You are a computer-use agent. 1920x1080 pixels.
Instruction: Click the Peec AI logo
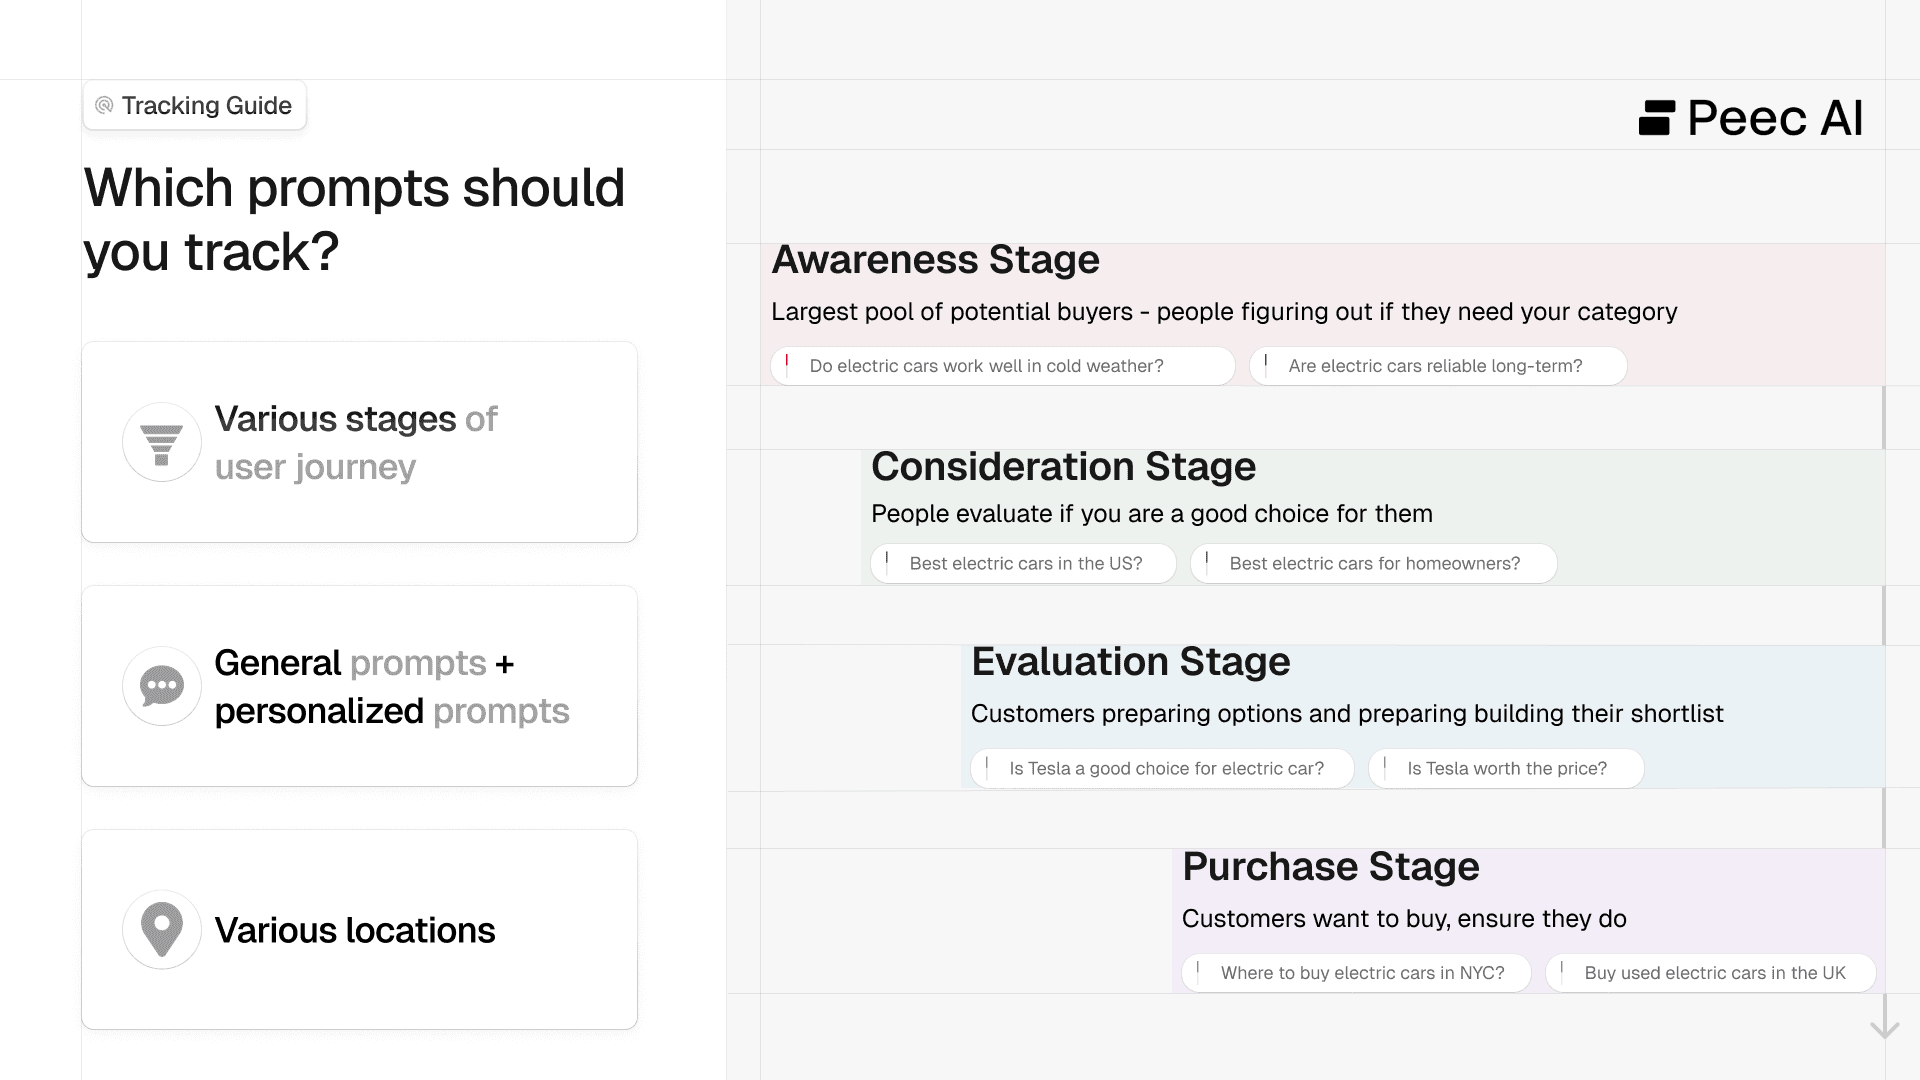(x=1750, y=118)
